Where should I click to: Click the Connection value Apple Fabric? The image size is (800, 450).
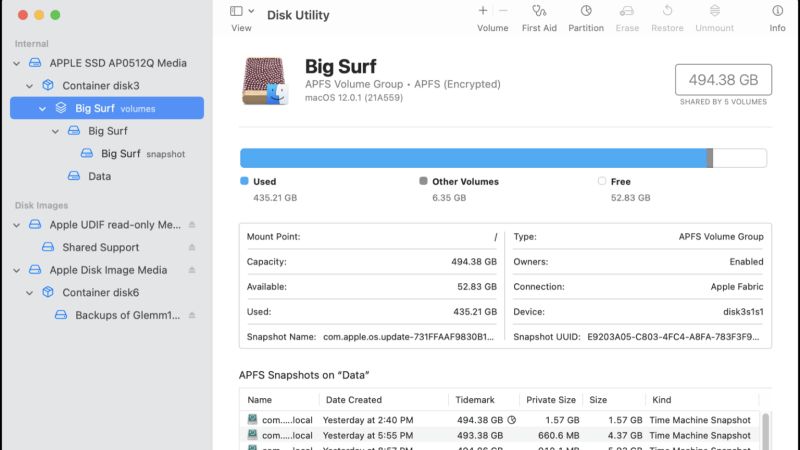click(737, 287)
